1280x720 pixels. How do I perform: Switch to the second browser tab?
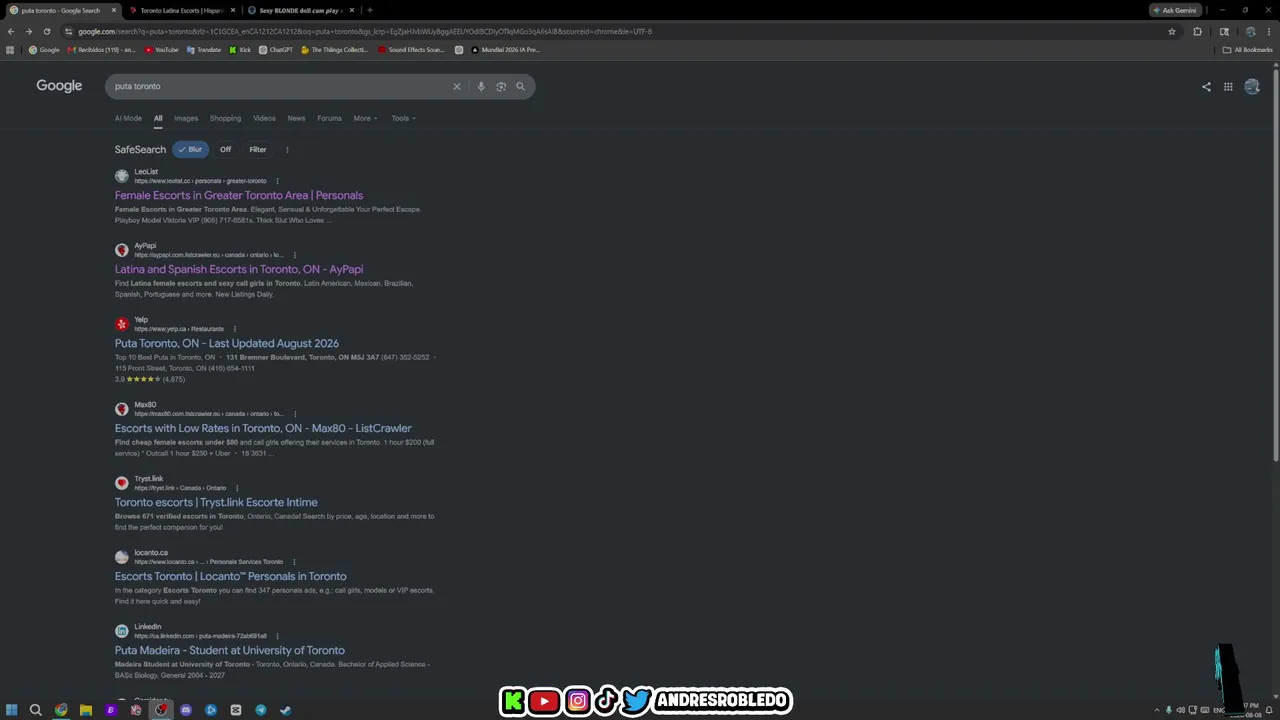(180, 10)
